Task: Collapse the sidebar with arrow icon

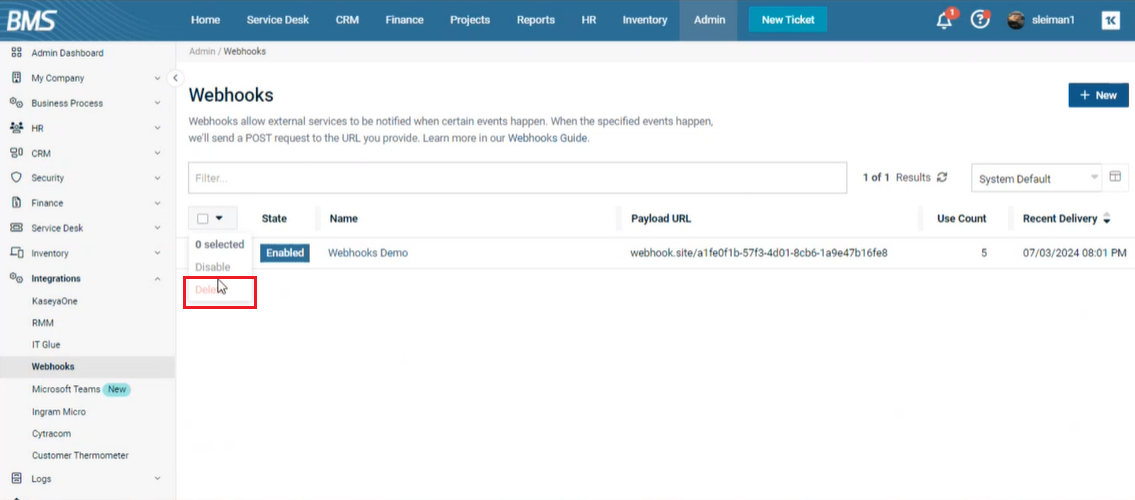Action: click(x=175, y=78)
